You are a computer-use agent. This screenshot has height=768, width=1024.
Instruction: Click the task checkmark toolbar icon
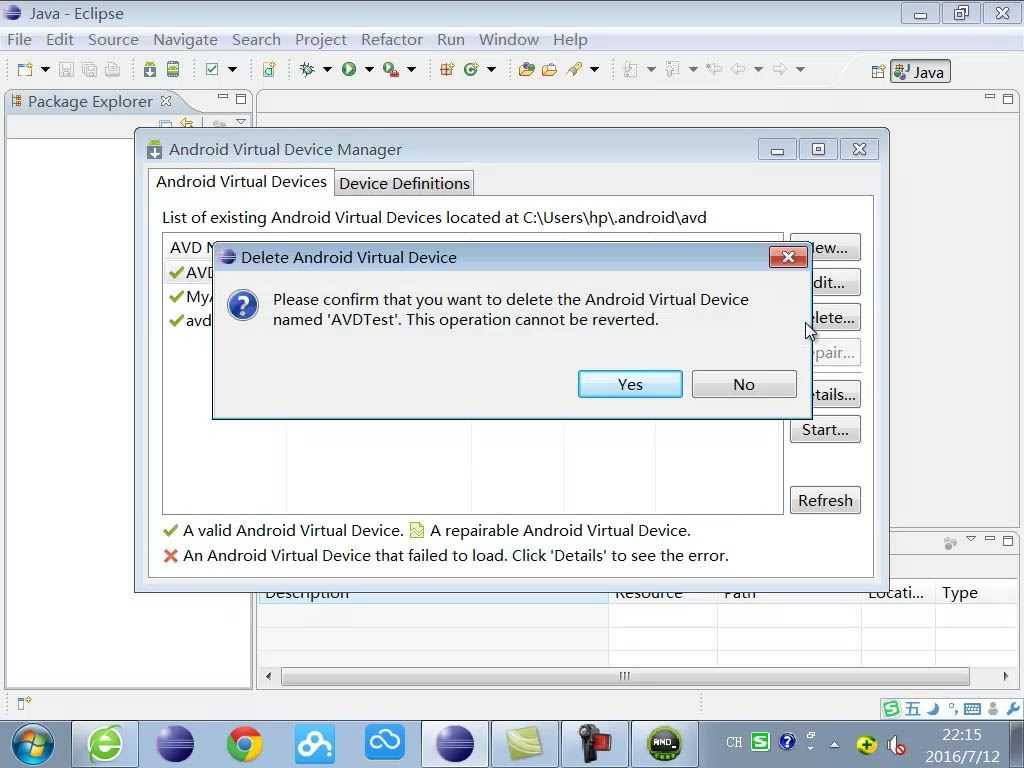[x=212, y=69]
